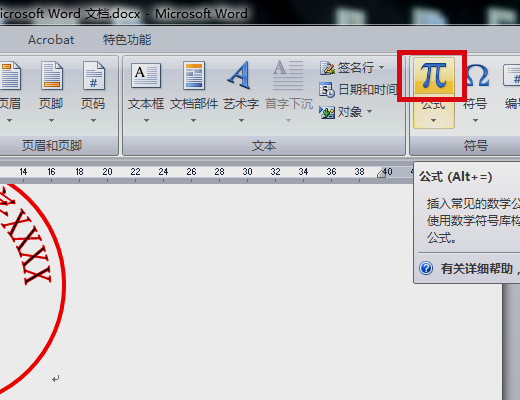Click the Header (页眉) icon
The image size is (520, 400).
click(10, 76)
